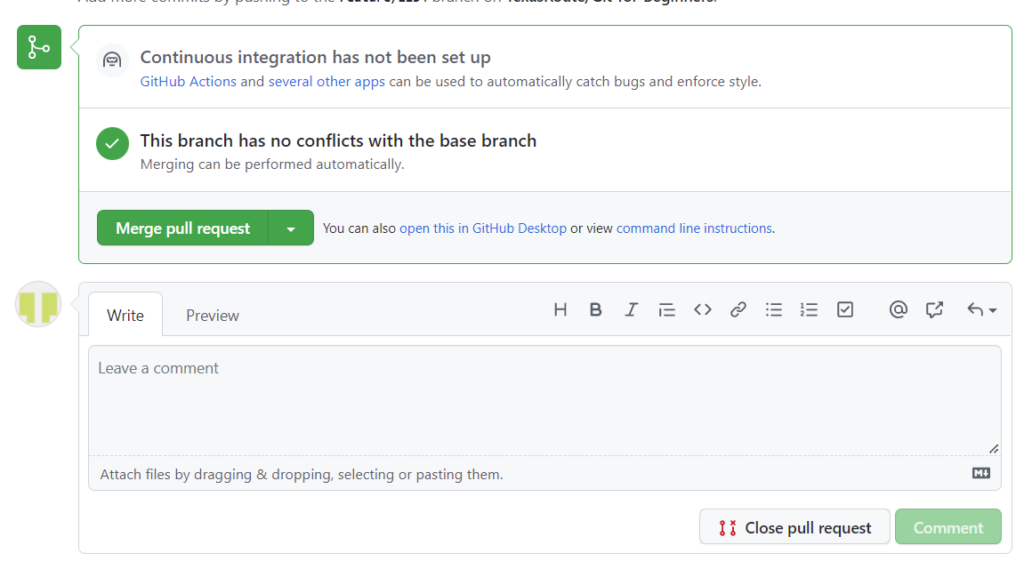Open the saved replies dropdown arrow
The image size is (1024, 561).
tap(982, 310)
